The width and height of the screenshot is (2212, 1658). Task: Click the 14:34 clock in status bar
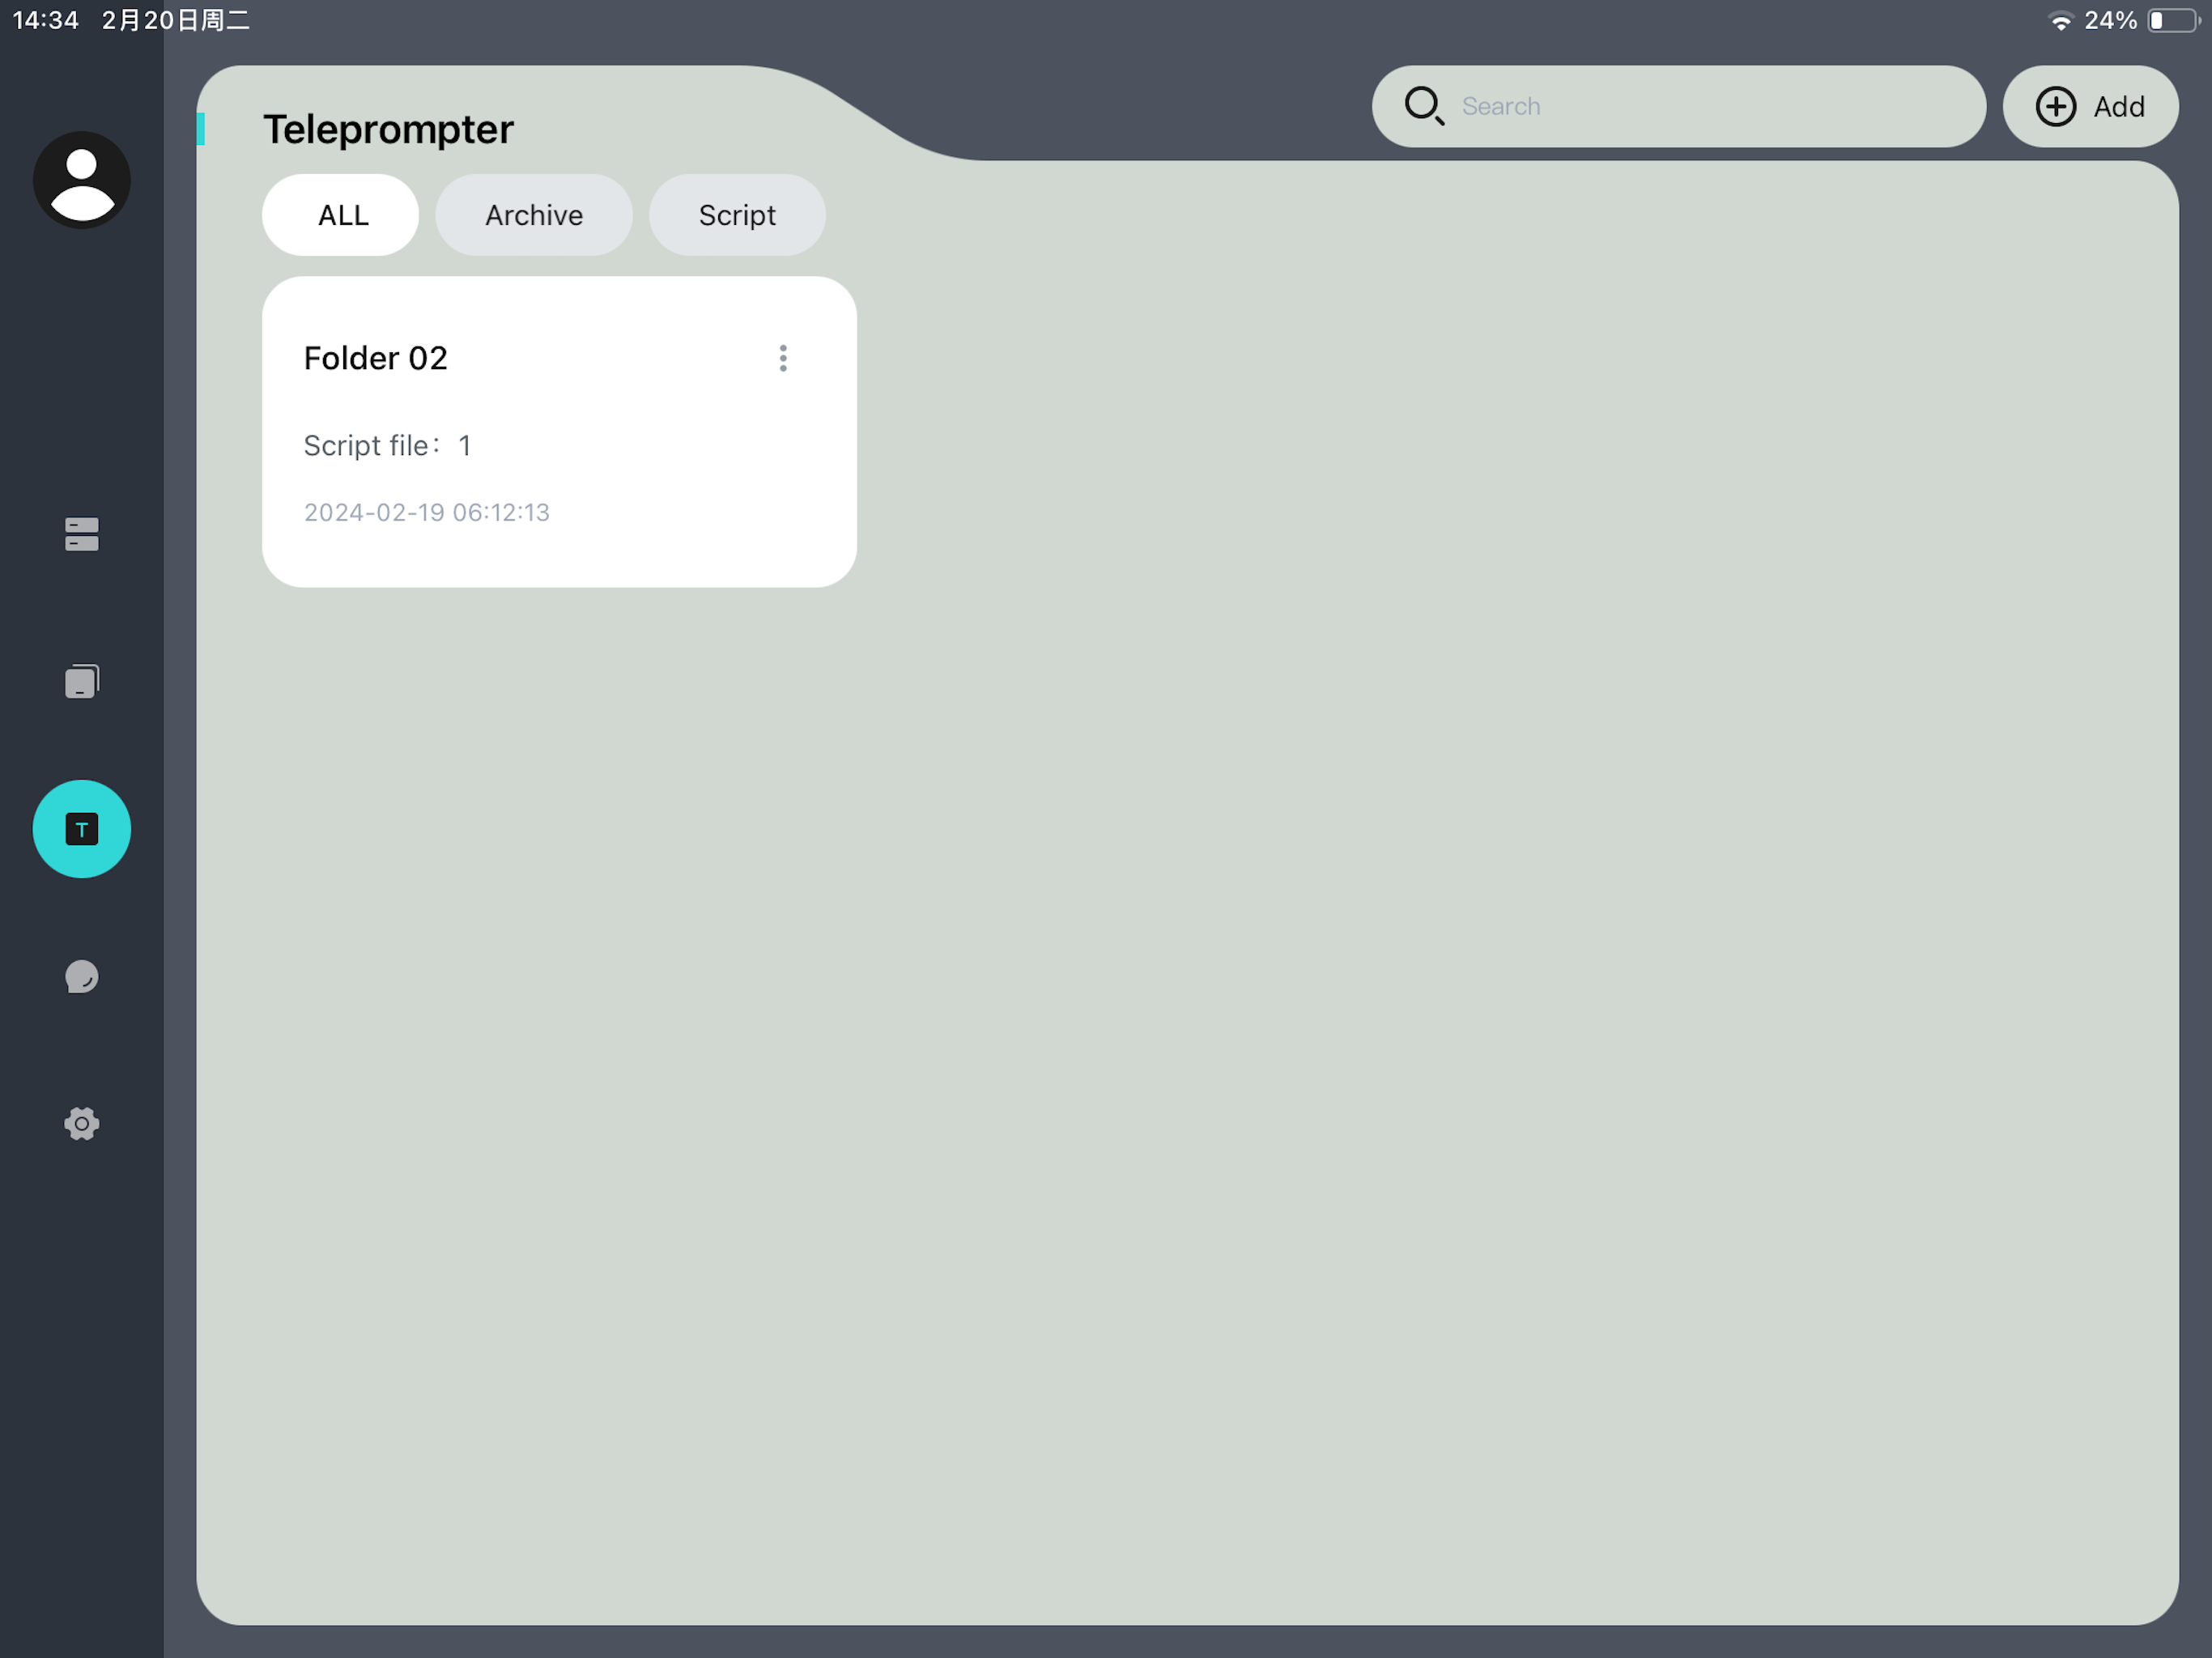coord(46,20)
